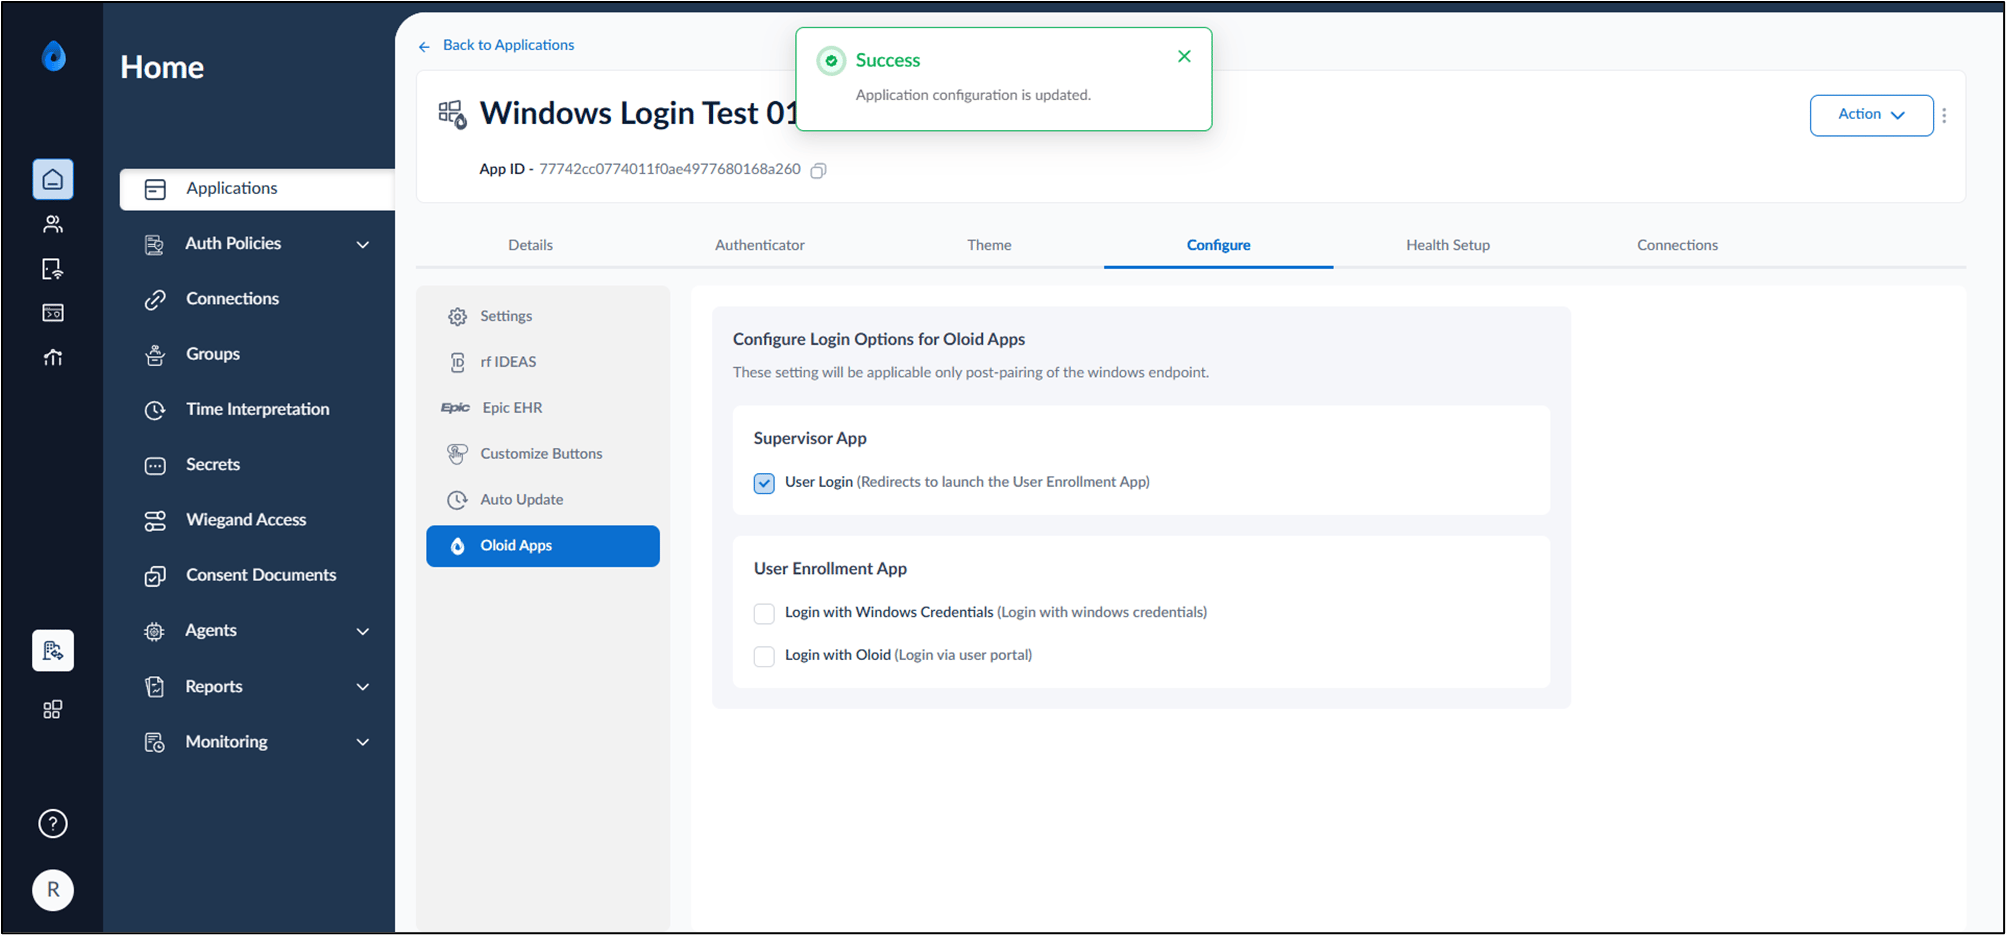Open Customize Buttons section

coord(543,454)
